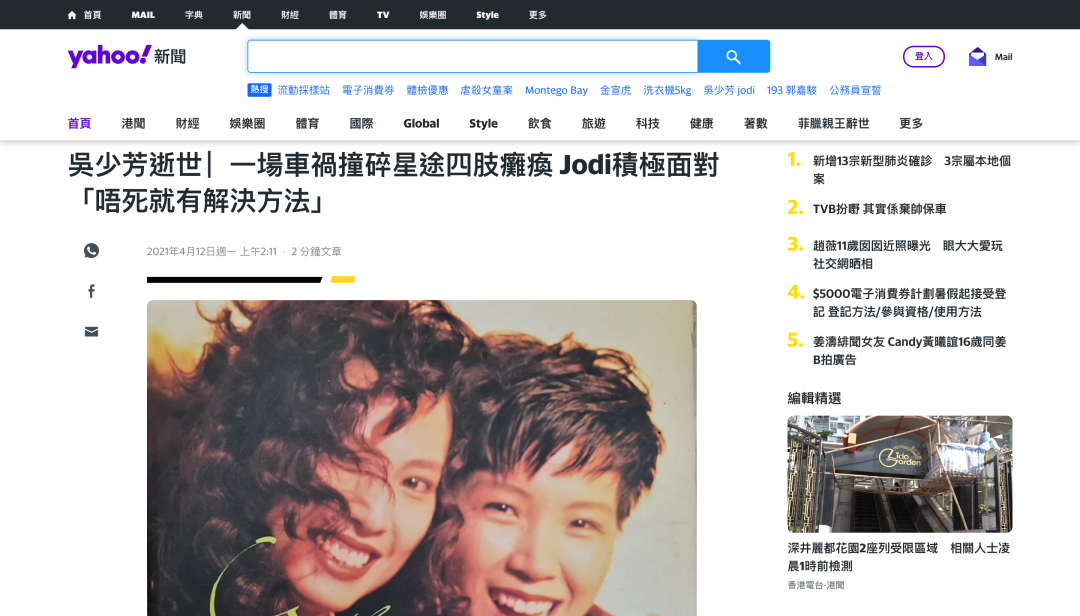Open MAIL in top navigation bar
The height and width of the screenshot is (616, 1080).
tap(143, 15)
